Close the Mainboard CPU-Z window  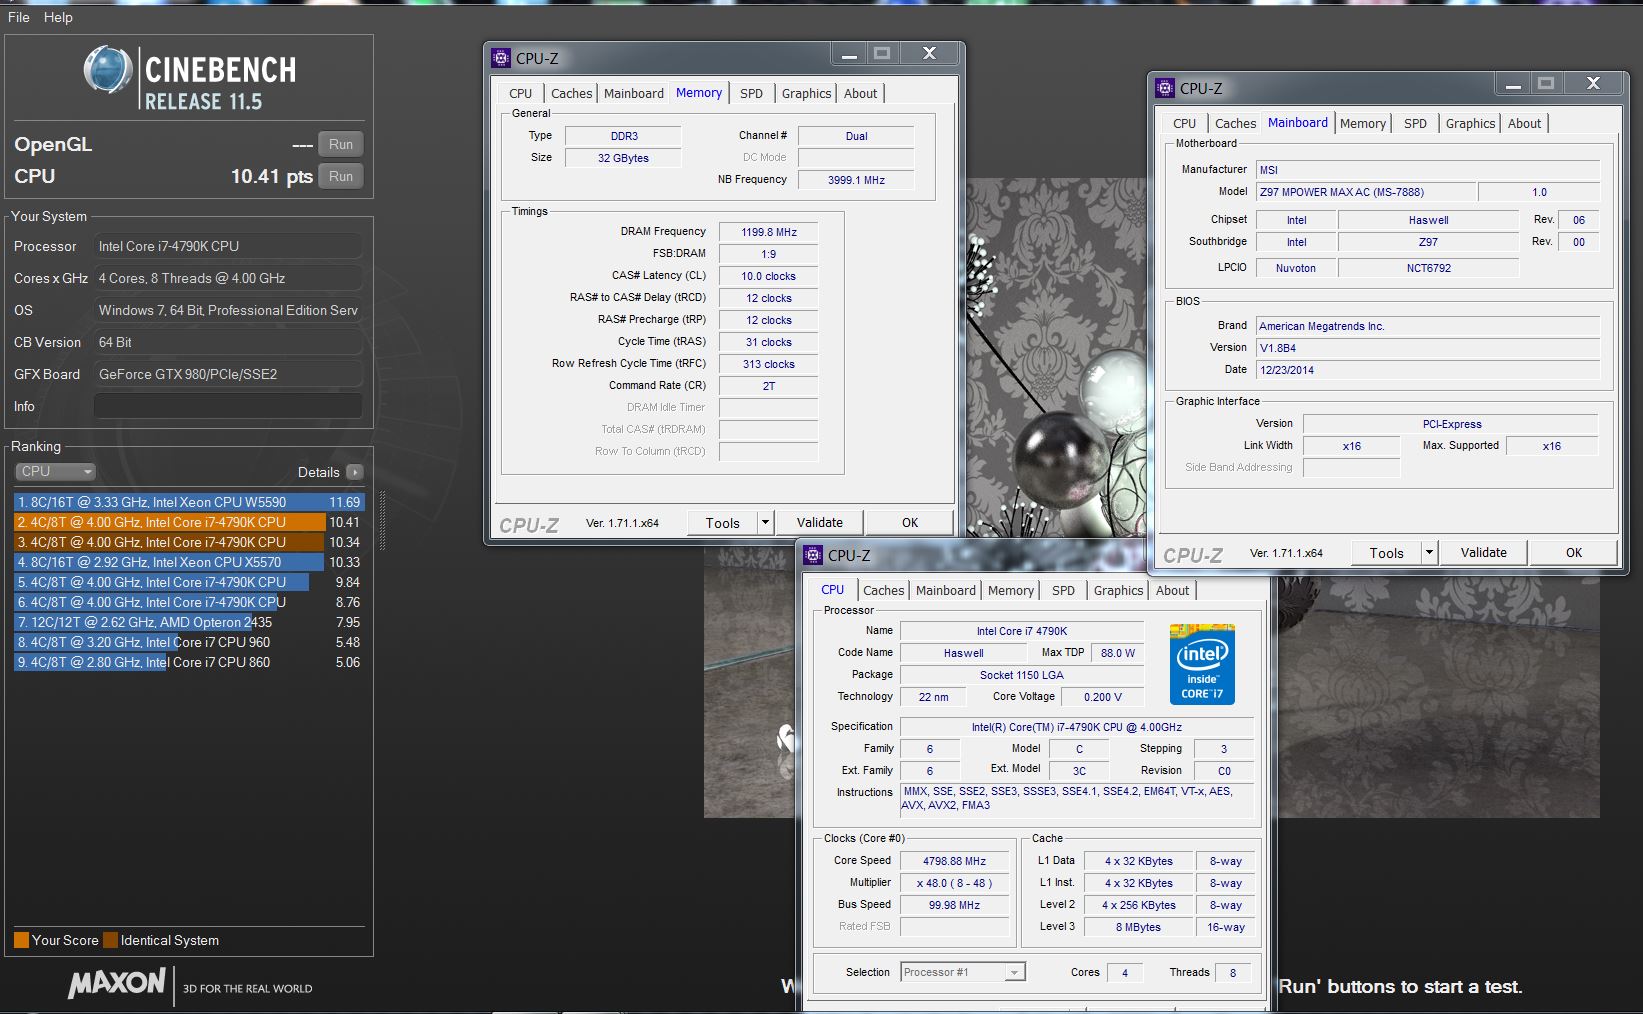point(1593,84)
